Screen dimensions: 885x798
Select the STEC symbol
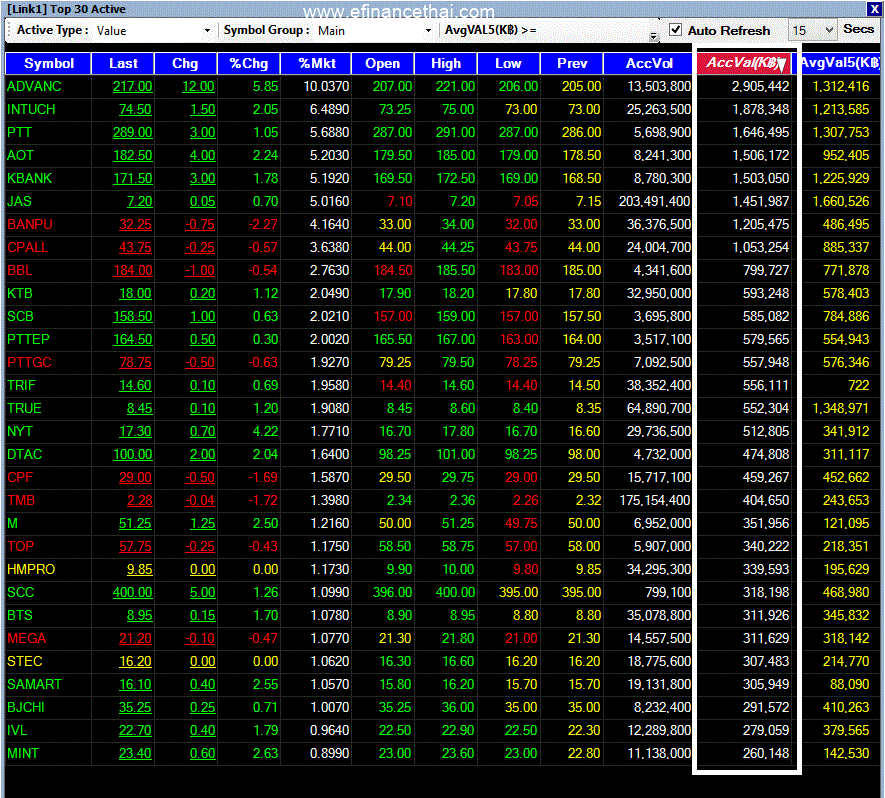click(25, 661)
